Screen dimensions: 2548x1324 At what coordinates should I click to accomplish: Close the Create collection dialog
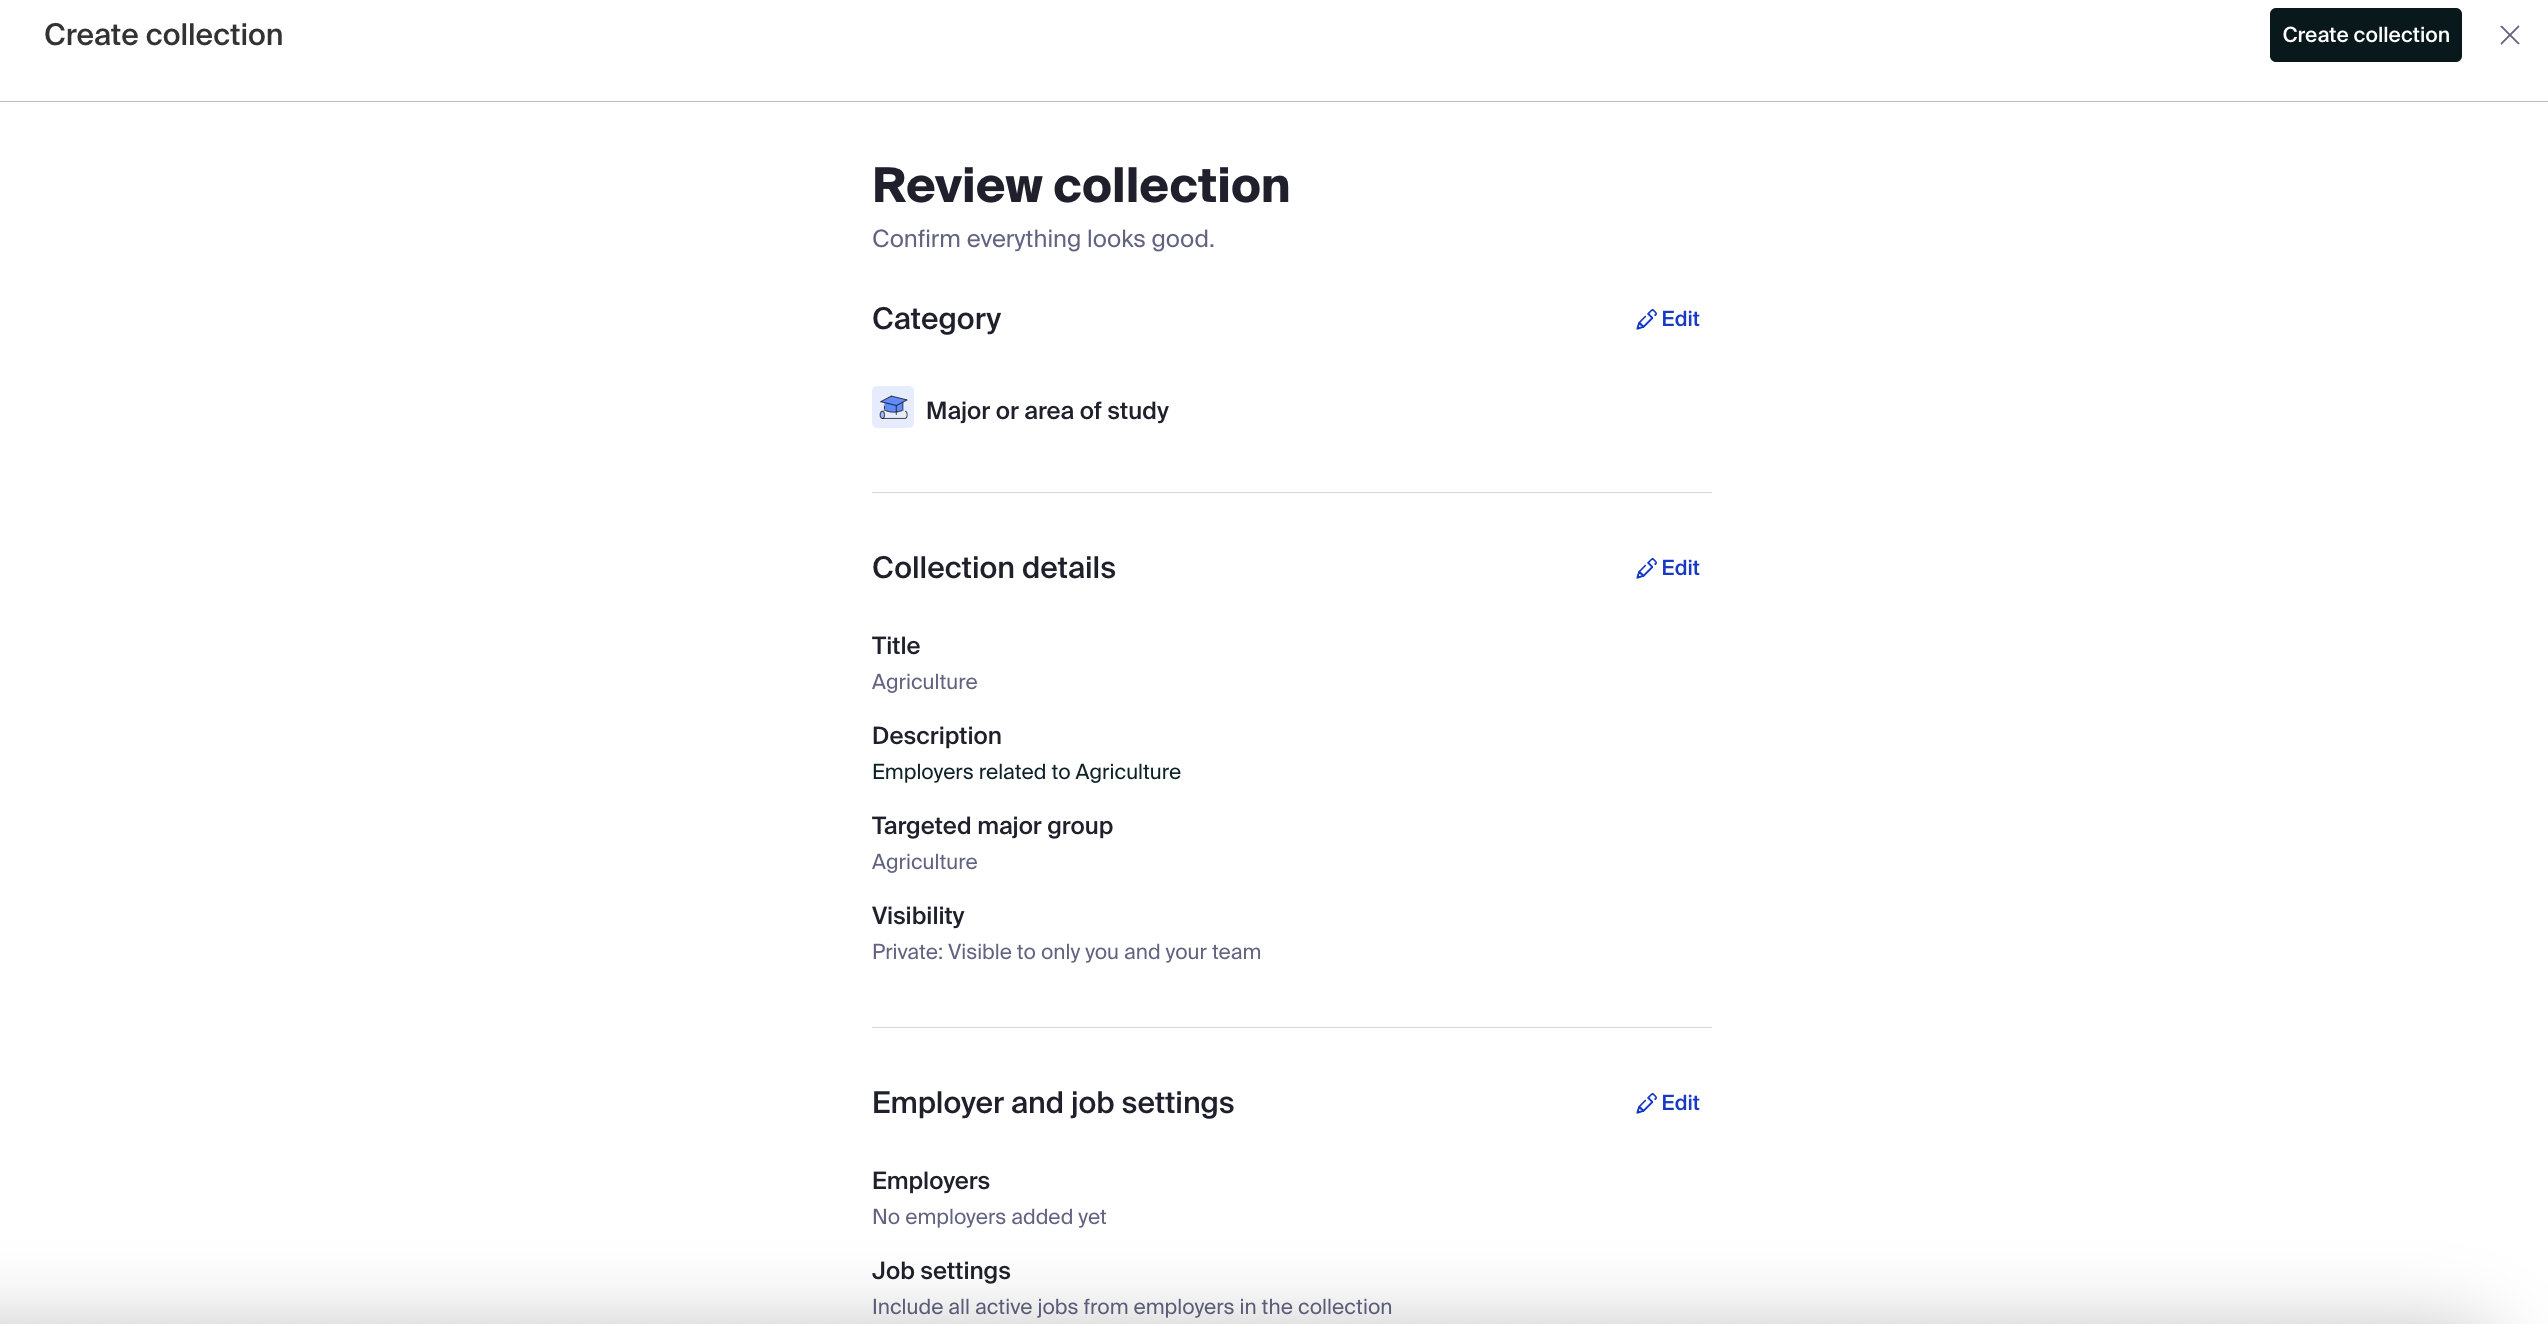click(x=2509, y=35)
